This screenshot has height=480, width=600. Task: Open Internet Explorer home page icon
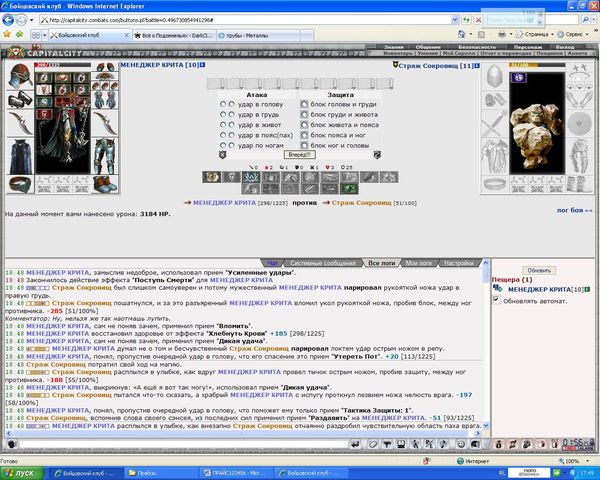click(462, 34)
